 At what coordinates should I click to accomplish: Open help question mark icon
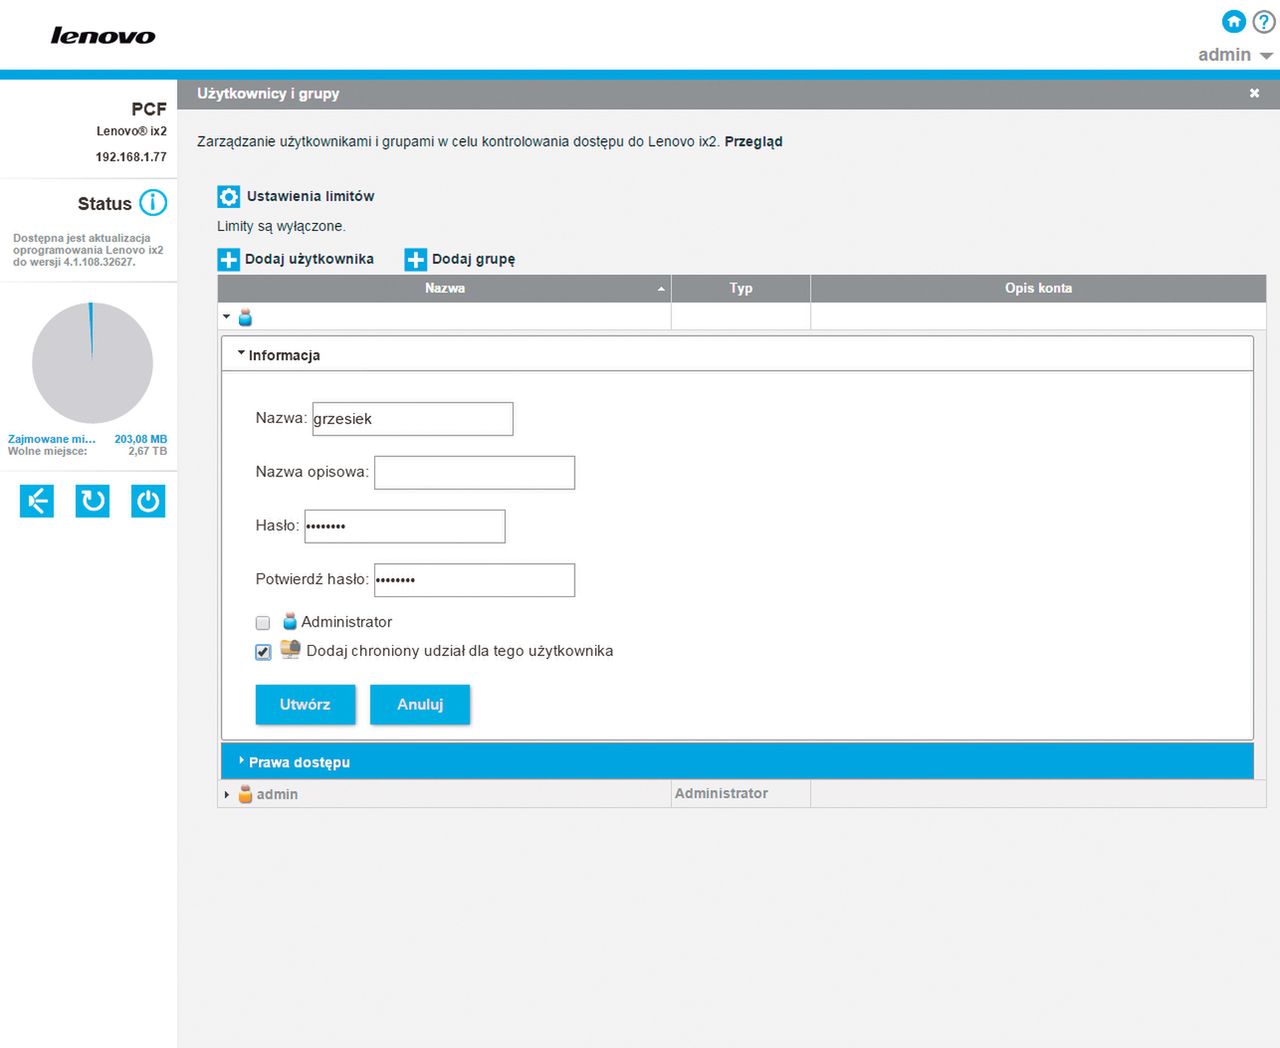click(1264, 21)
